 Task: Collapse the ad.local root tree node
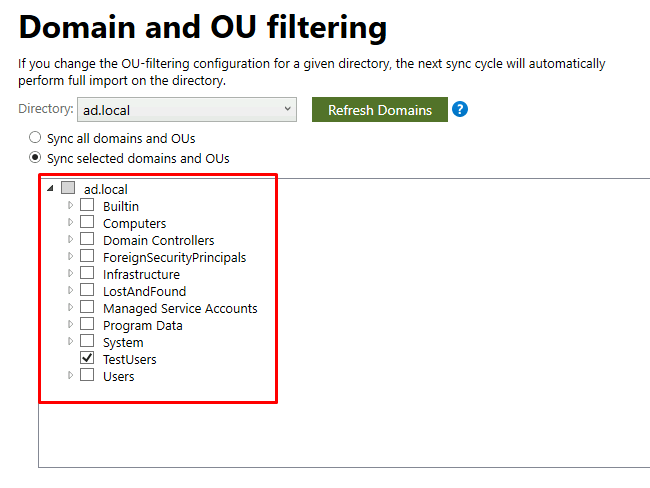click(x=50, y=188)
